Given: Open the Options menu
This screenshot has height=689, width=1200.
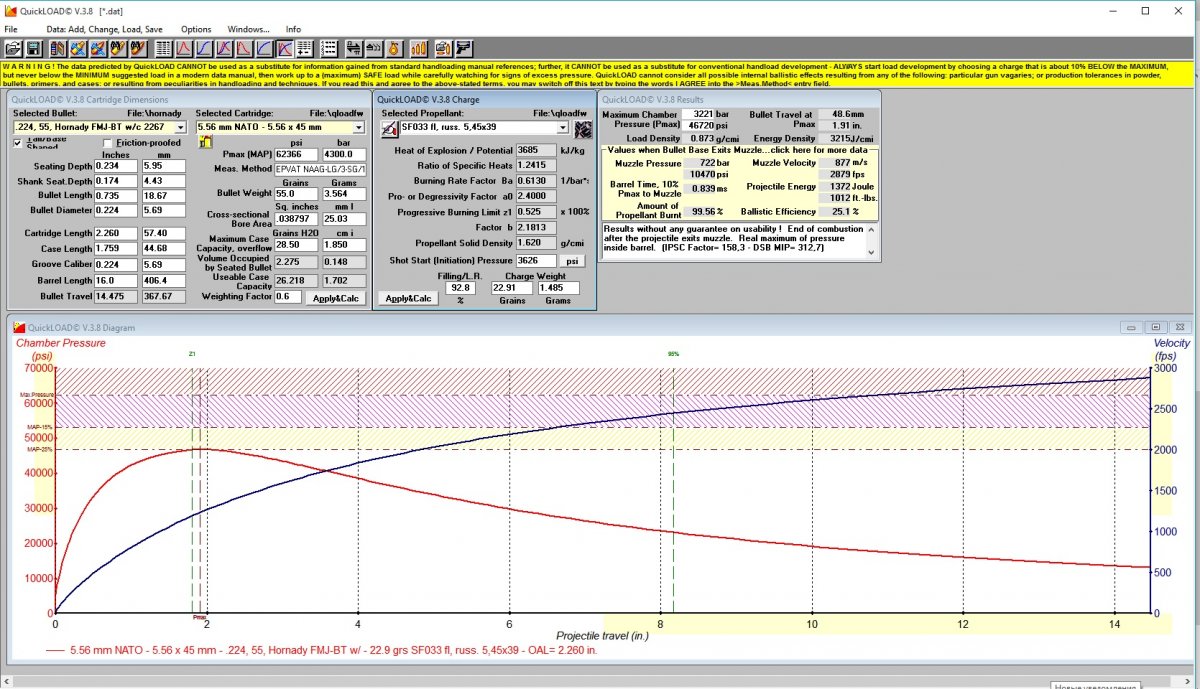Looking at the screenshot, I should click(x=196, y=29).
